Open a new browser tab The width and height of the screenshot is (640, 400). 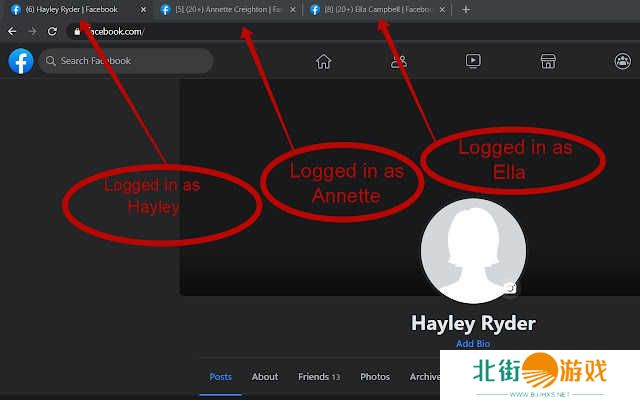click(x=466, y=9)
